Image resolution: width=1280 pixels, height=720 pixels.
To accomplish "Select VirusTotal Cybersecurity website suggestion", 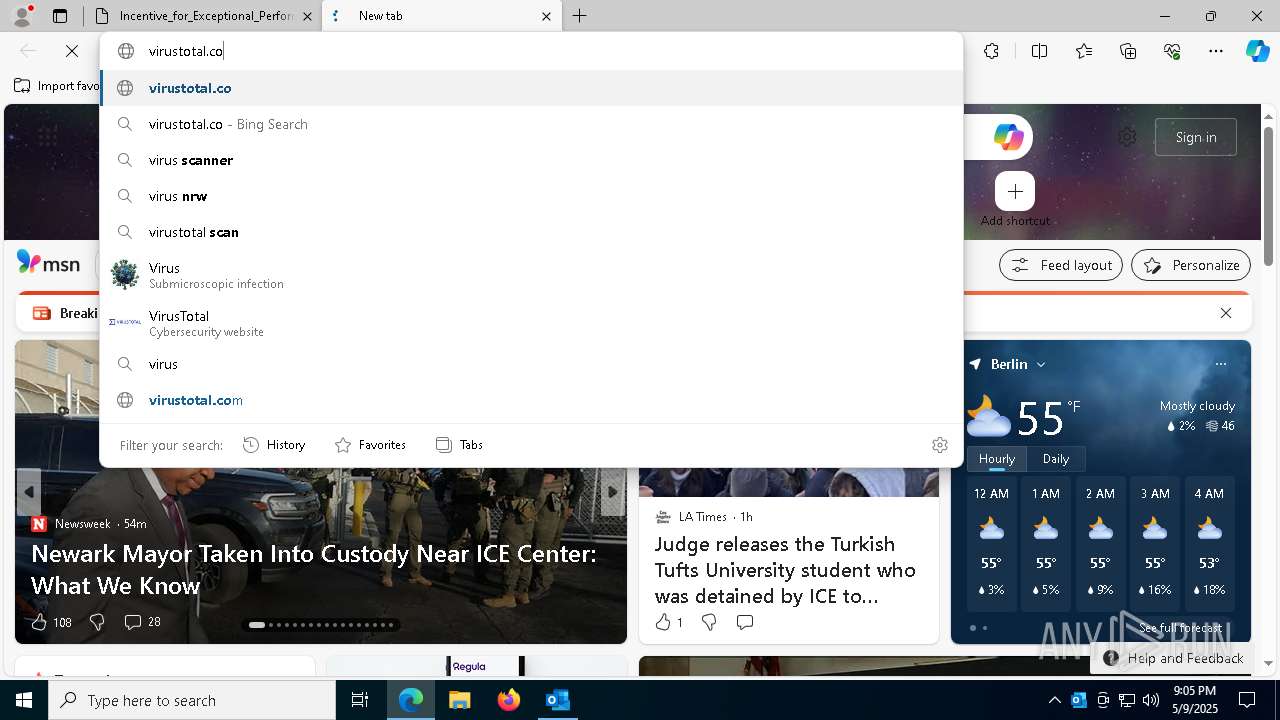I will click(531, 323).
